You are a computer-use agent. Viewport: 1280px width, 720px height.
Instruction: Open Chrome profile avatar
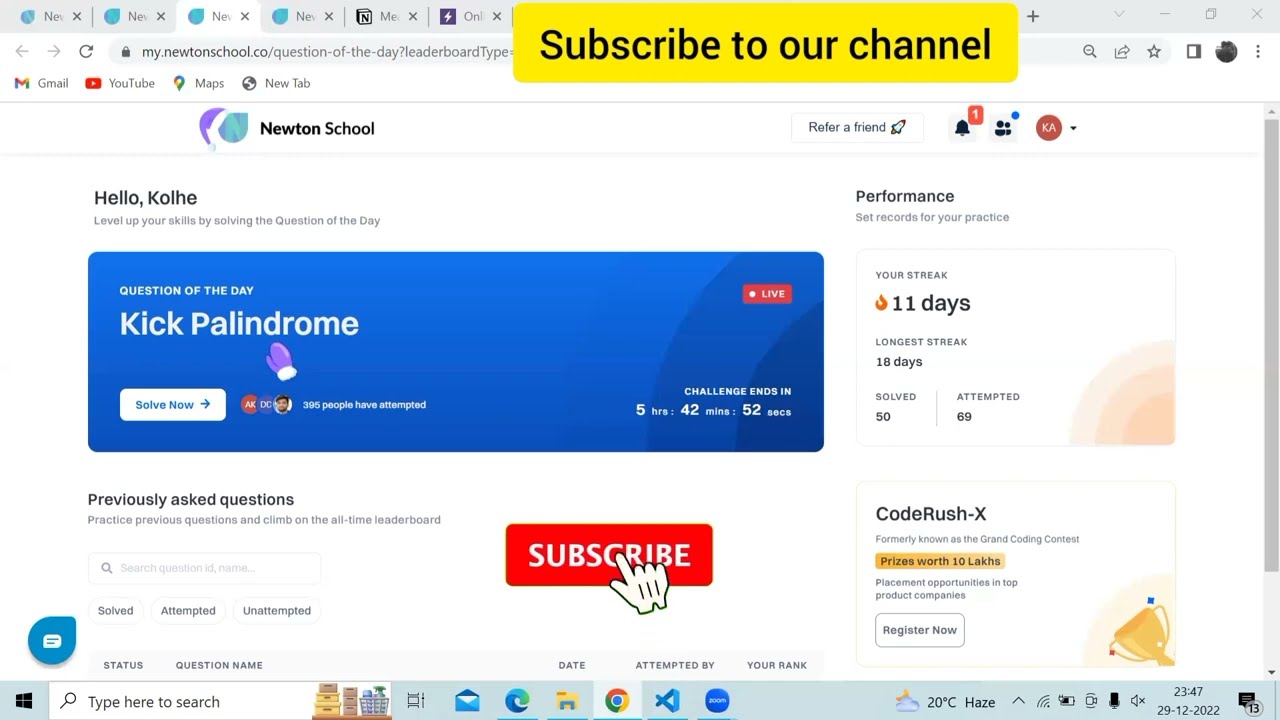click(1226, 51)
